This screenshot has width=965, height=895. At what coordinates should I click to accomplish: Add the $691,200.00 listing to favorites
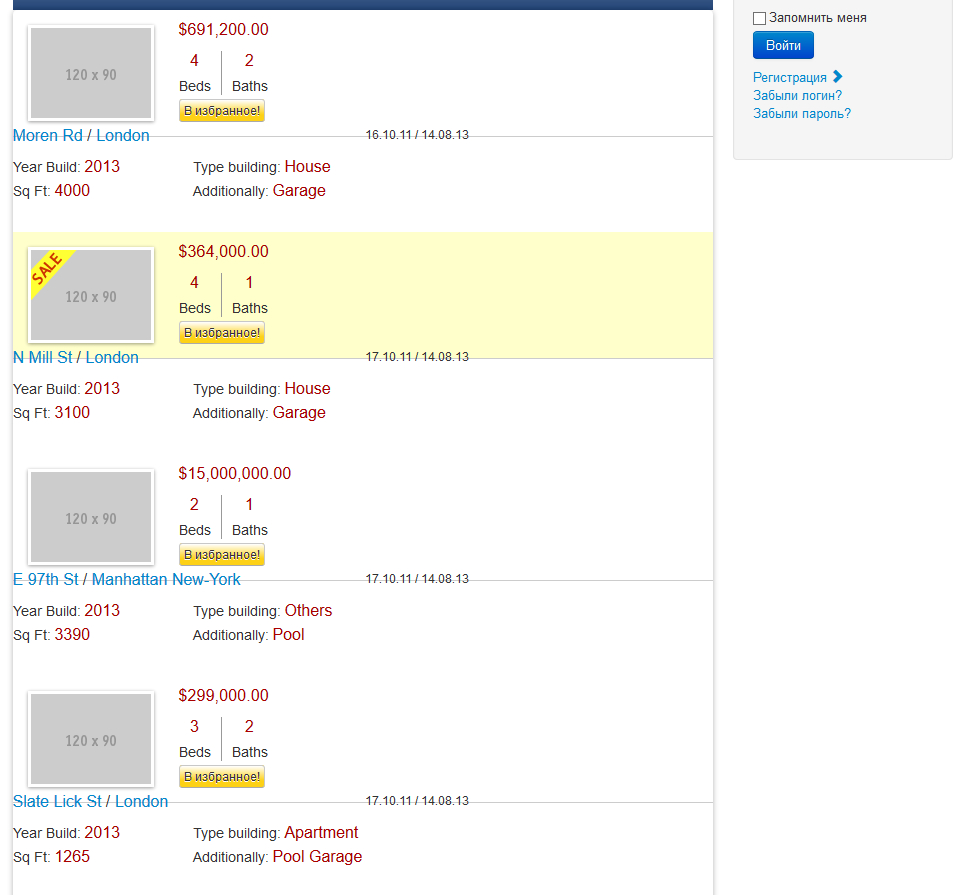222,111
